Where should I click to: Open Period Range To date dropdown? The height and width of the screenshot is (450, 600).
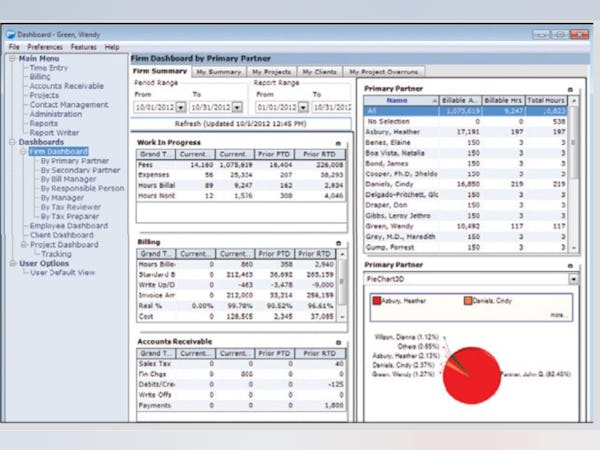[x=237, y=108]
